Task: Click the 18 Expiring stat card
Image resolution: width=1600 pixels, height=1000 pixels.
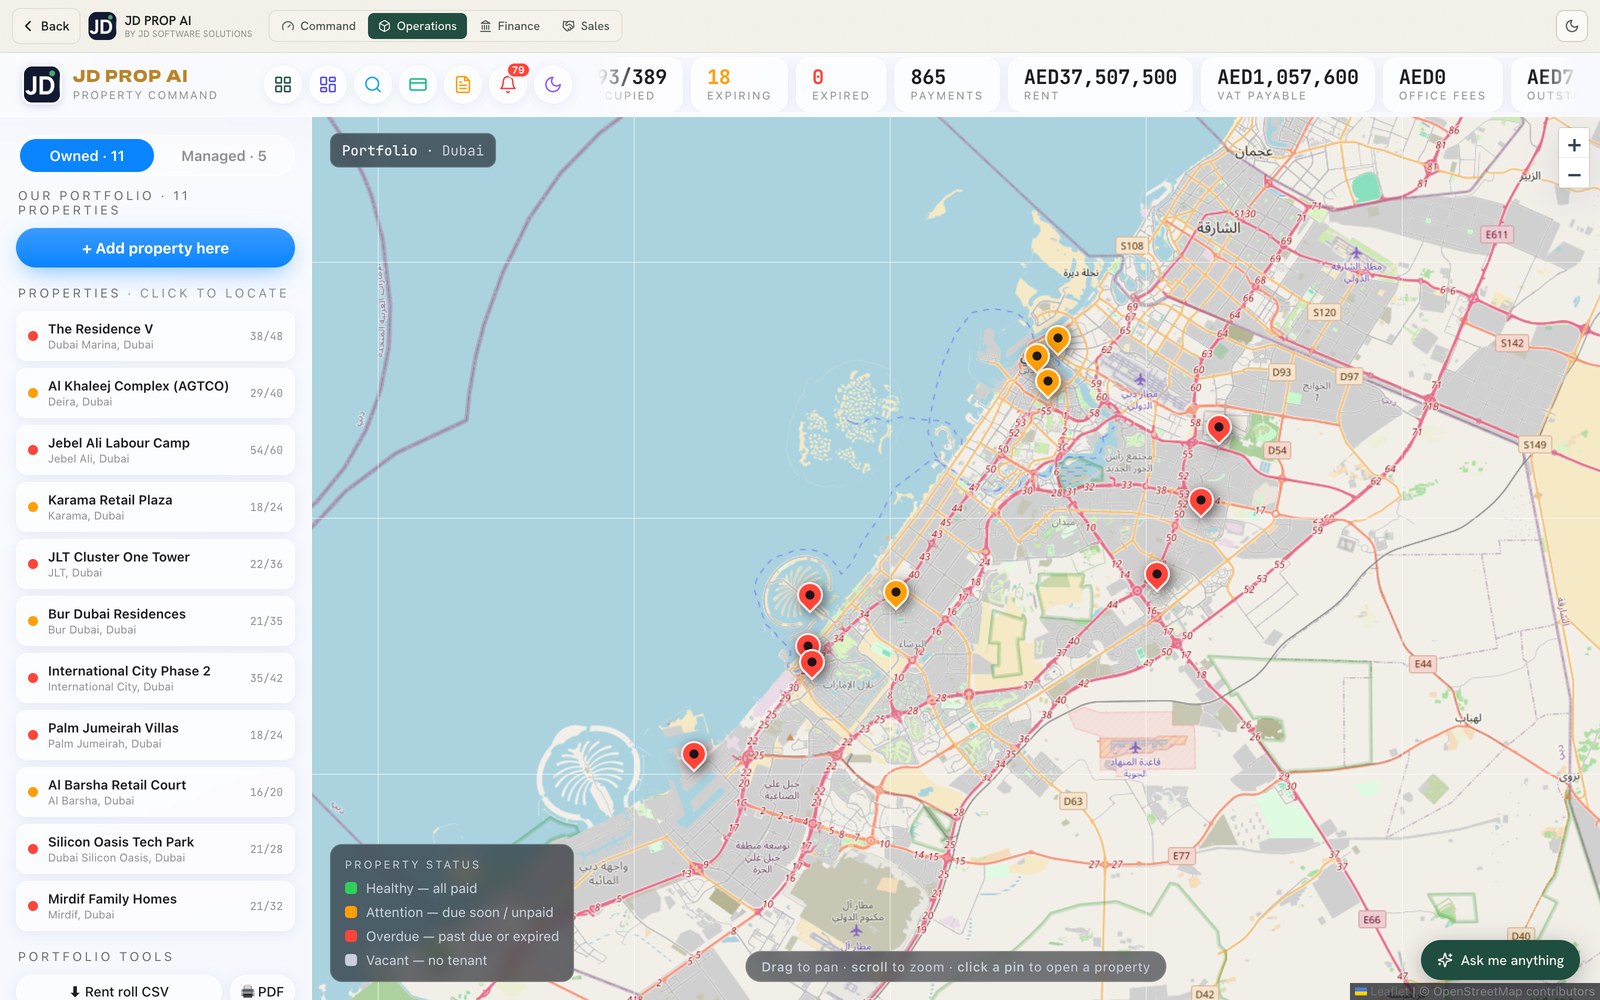Action: [x=738, y=84]
